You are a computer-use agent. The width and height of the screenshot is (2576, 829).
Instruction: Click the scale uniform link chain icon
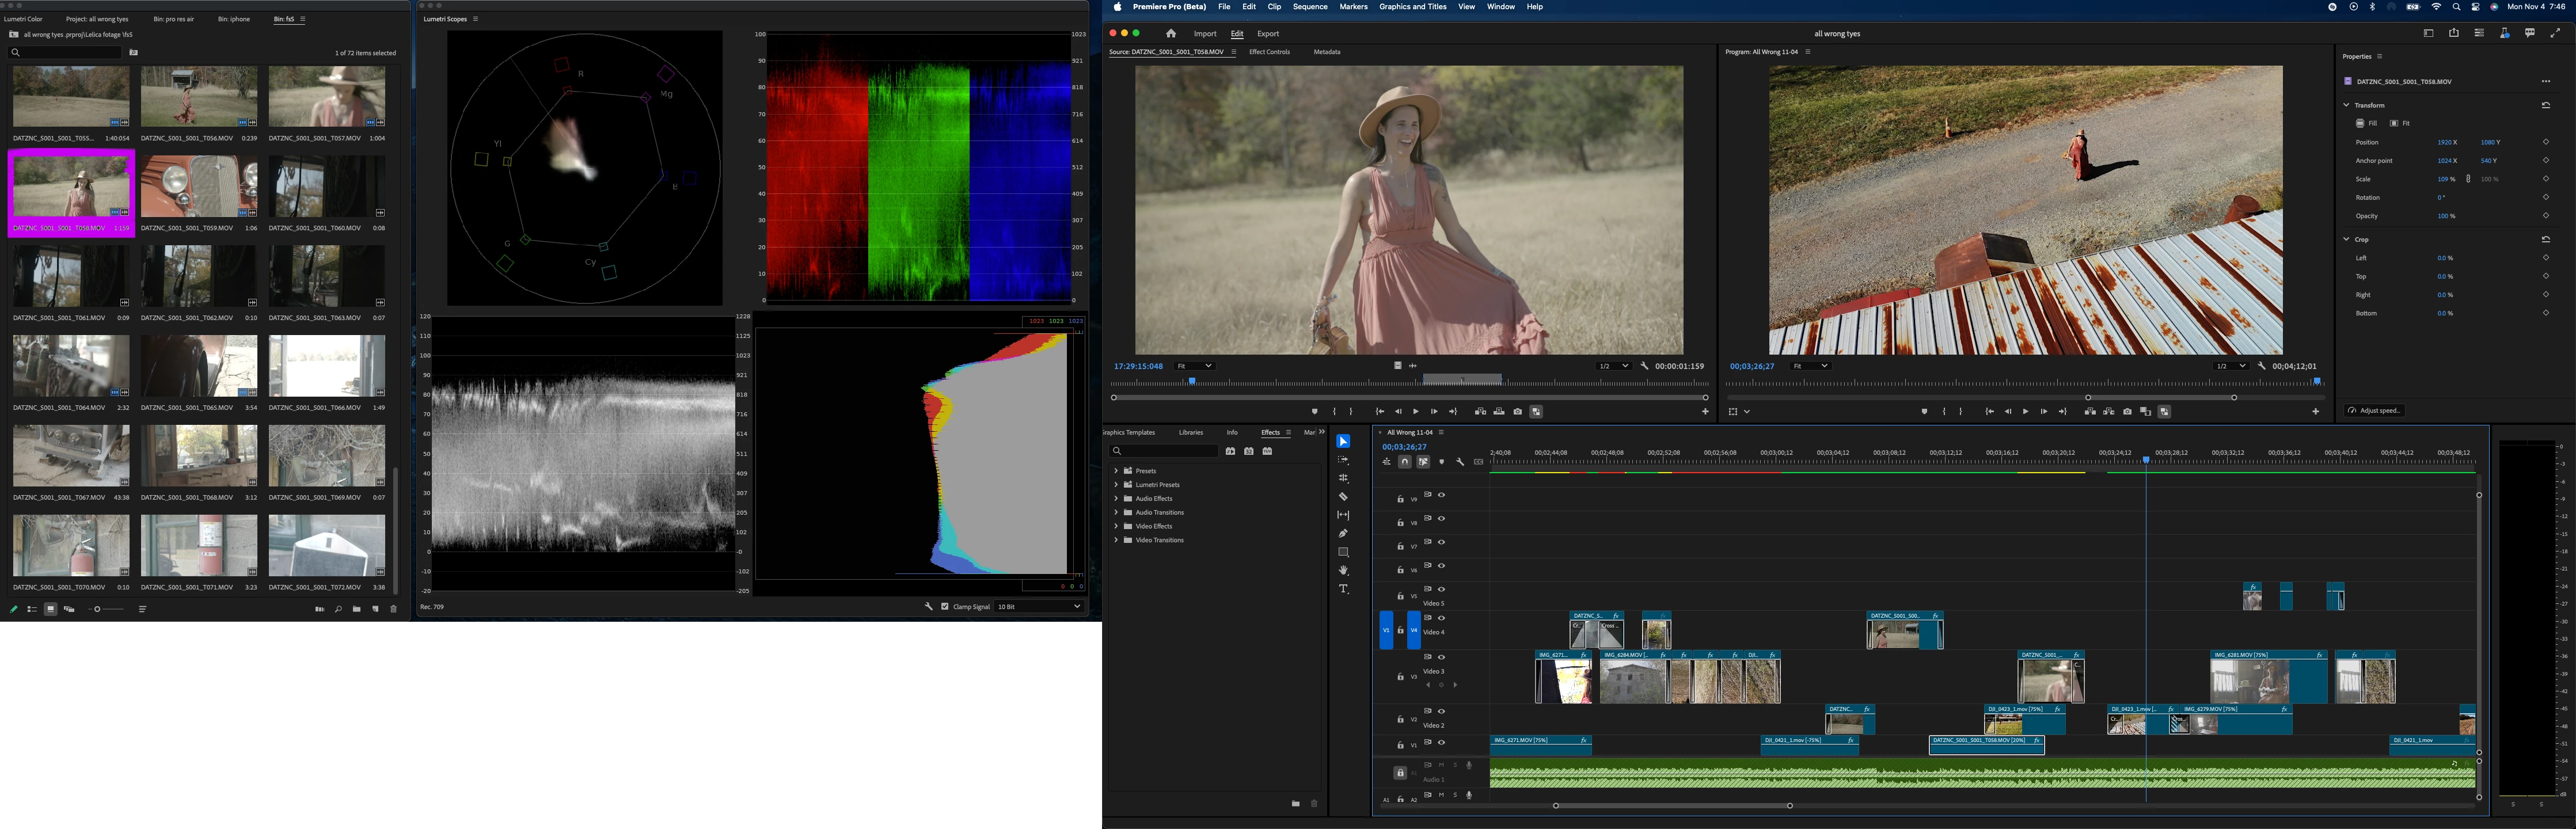click(x=2468, y=179)
